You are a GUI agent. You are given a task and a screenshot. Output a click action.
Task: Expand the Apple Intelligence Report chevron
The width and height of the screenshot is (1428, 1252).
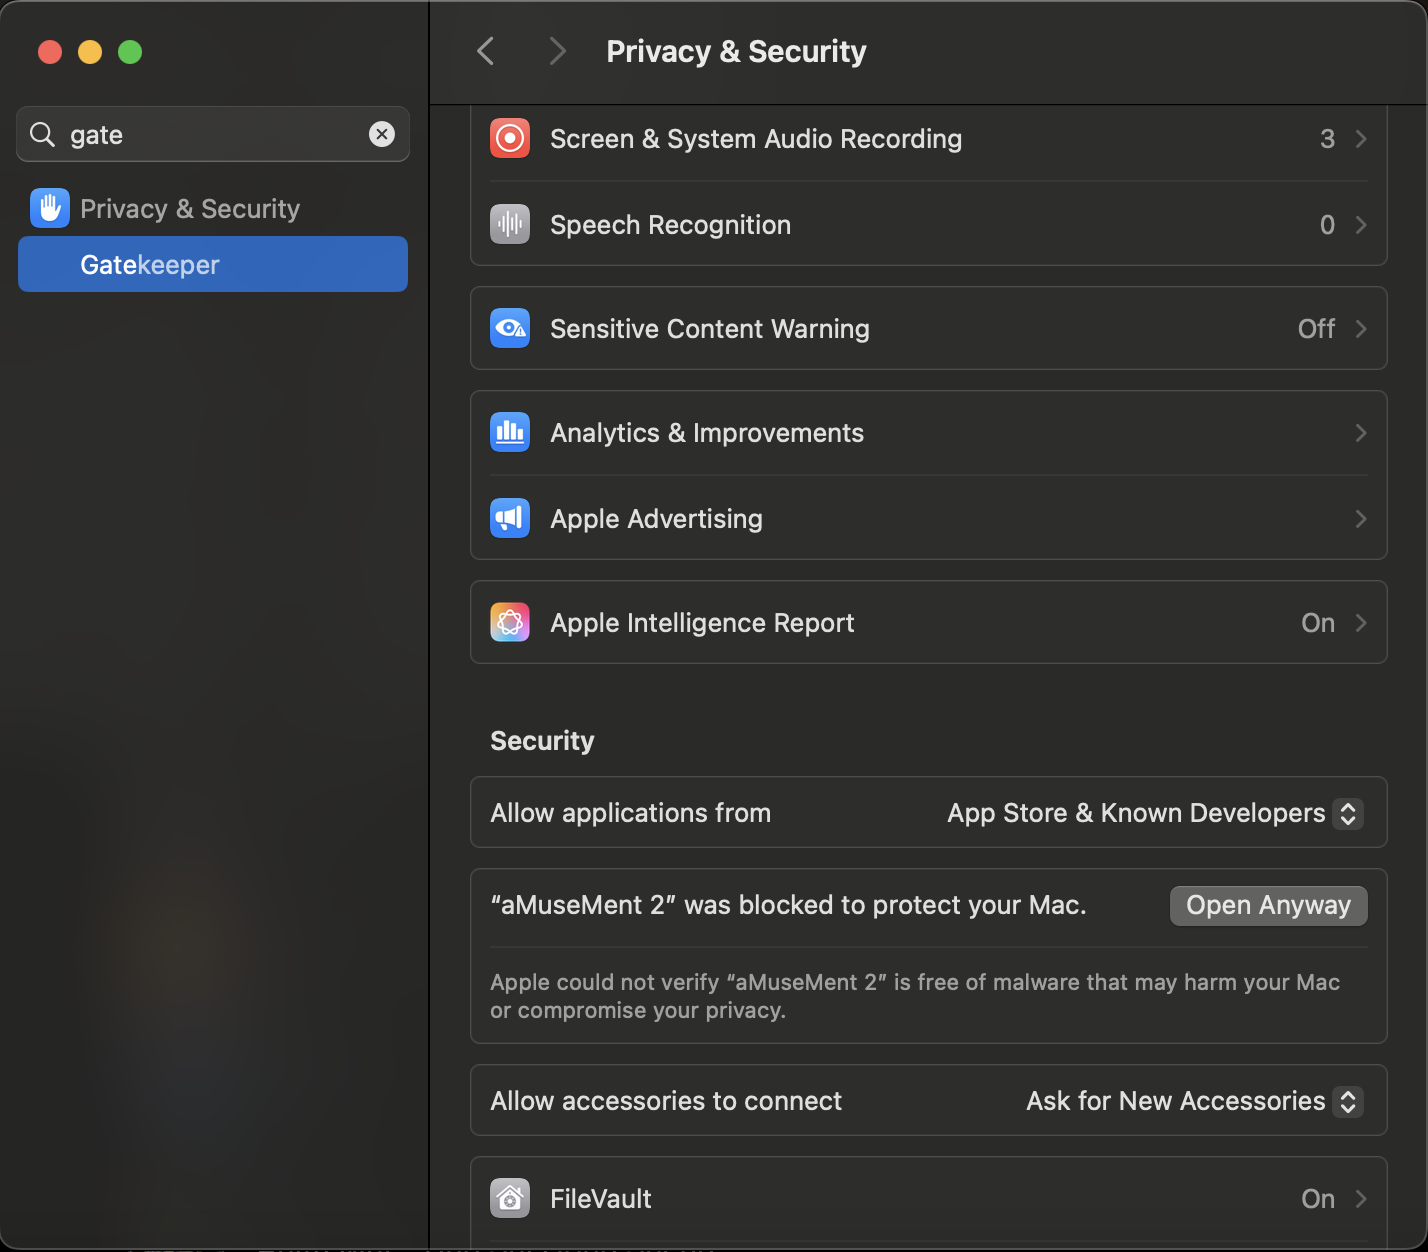click(1361, 623)
